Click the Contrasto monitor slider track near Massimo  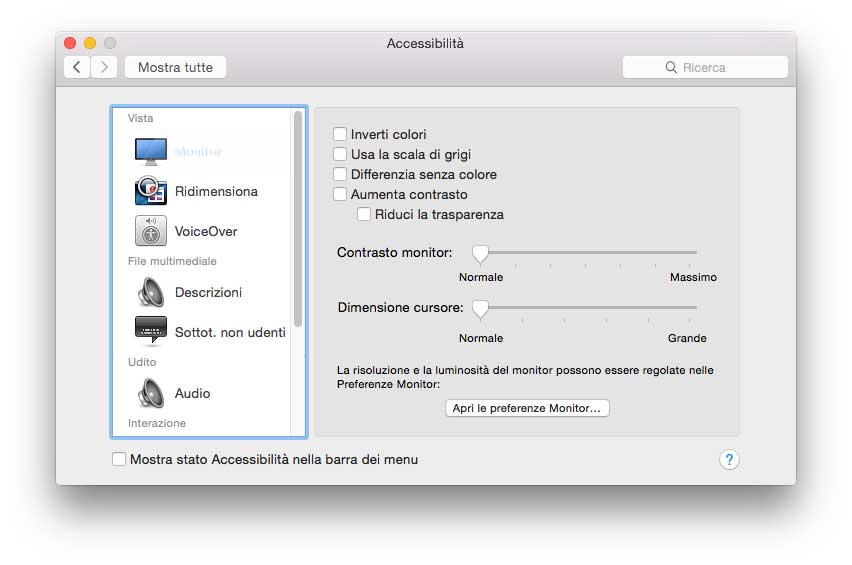click(x=687, y=252)
